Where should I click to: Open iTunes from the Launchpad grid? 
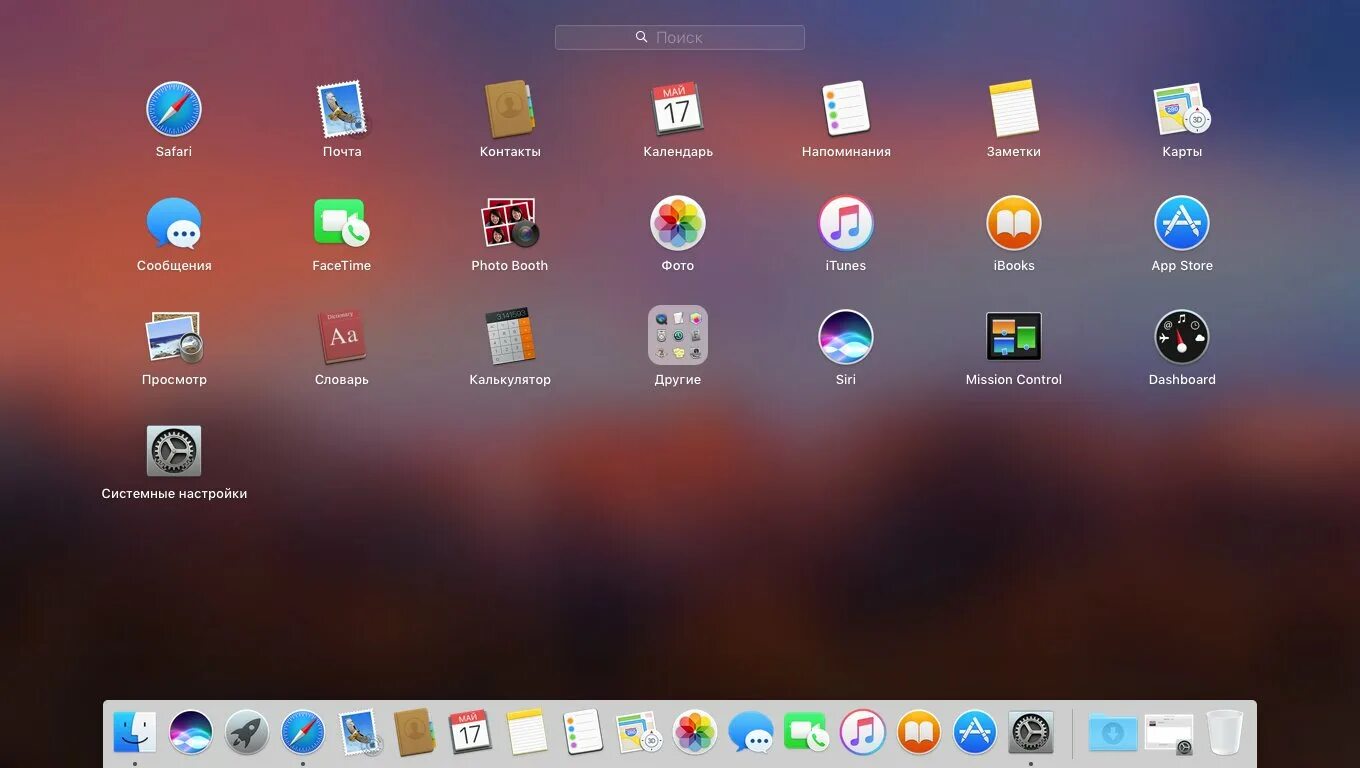[x=846, y=224]
